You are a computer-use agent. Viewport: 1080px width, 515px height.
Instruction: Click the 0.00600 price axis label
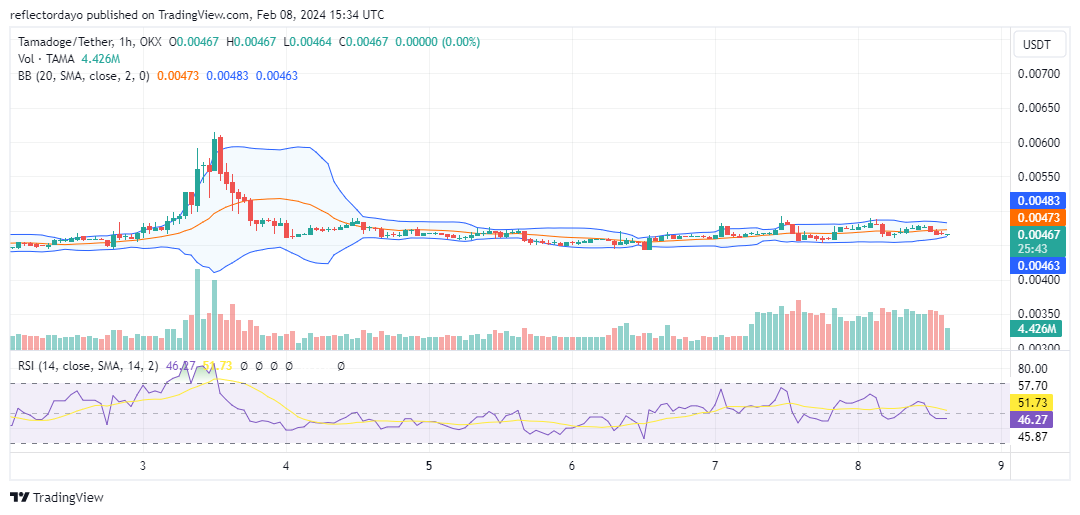(1037, 143)
